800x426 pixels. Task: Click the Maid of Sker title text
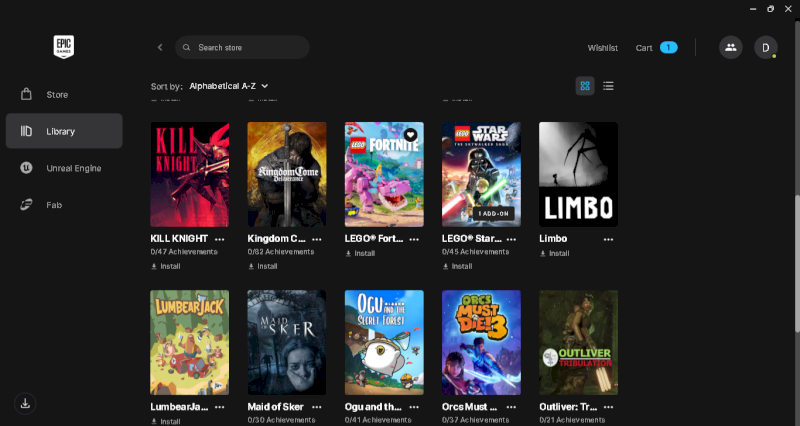tap(276, 407)
